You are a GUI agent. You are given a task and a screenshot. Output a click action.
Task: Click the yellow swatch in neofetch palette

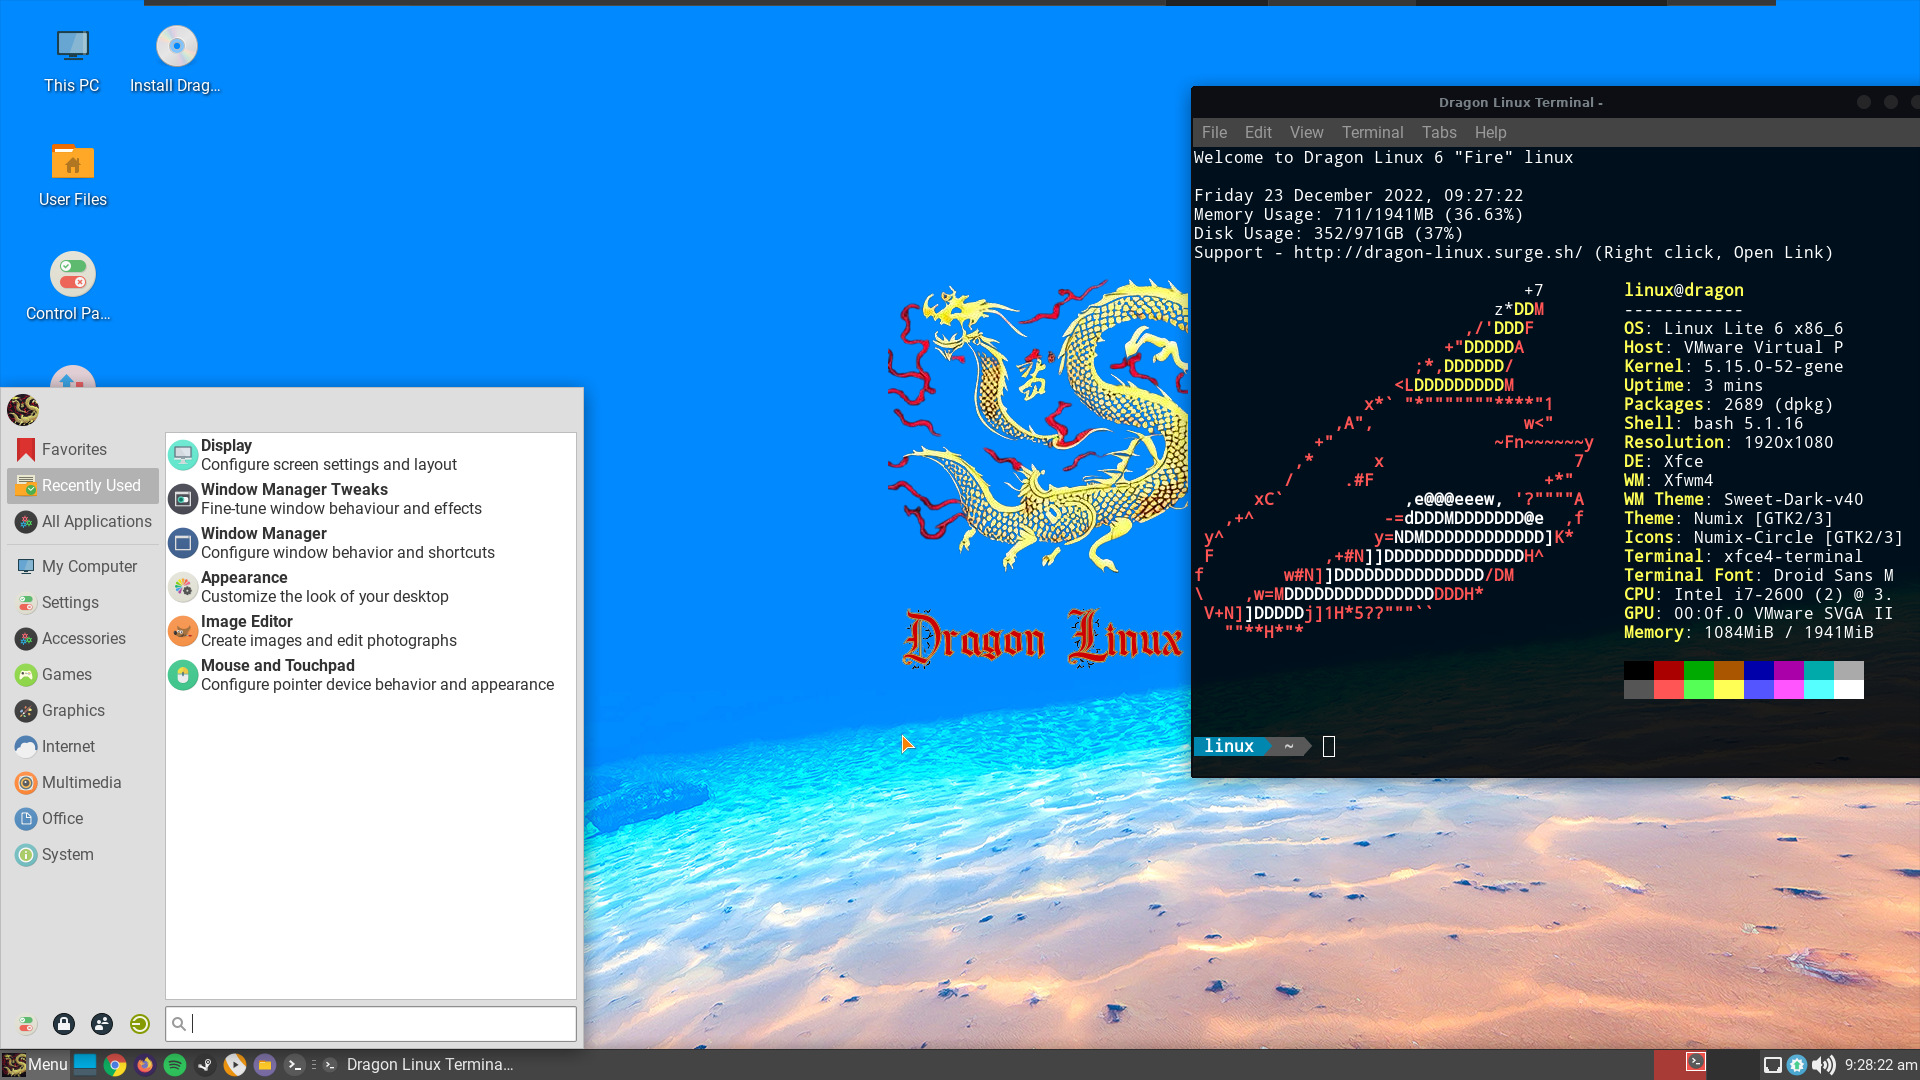coord(1728,689)
